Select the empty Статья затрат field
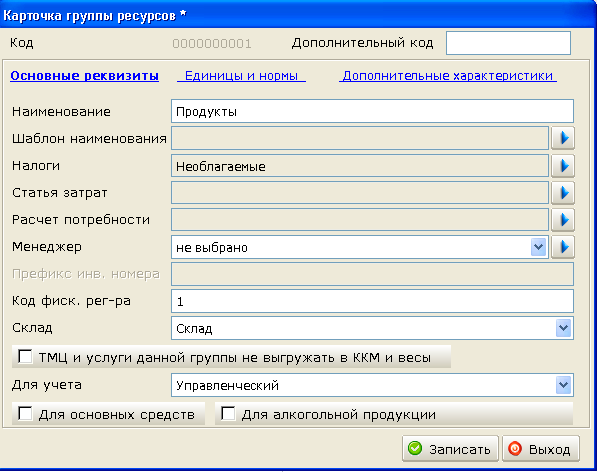Image resolution: width=597 pixels, height=472 pixels. point(360,193)
